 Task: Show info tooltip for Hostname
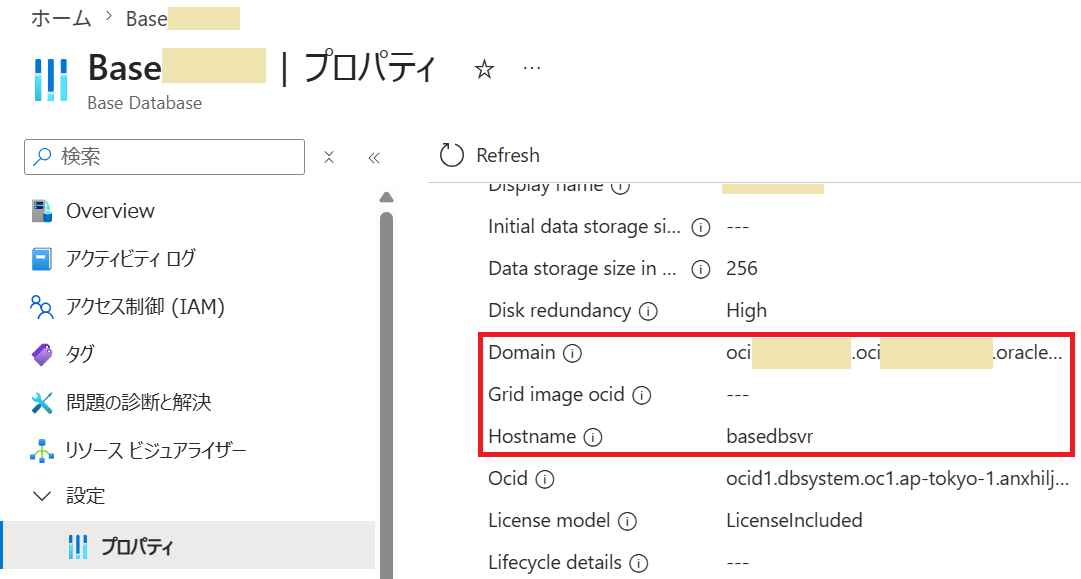pos(593,438)
